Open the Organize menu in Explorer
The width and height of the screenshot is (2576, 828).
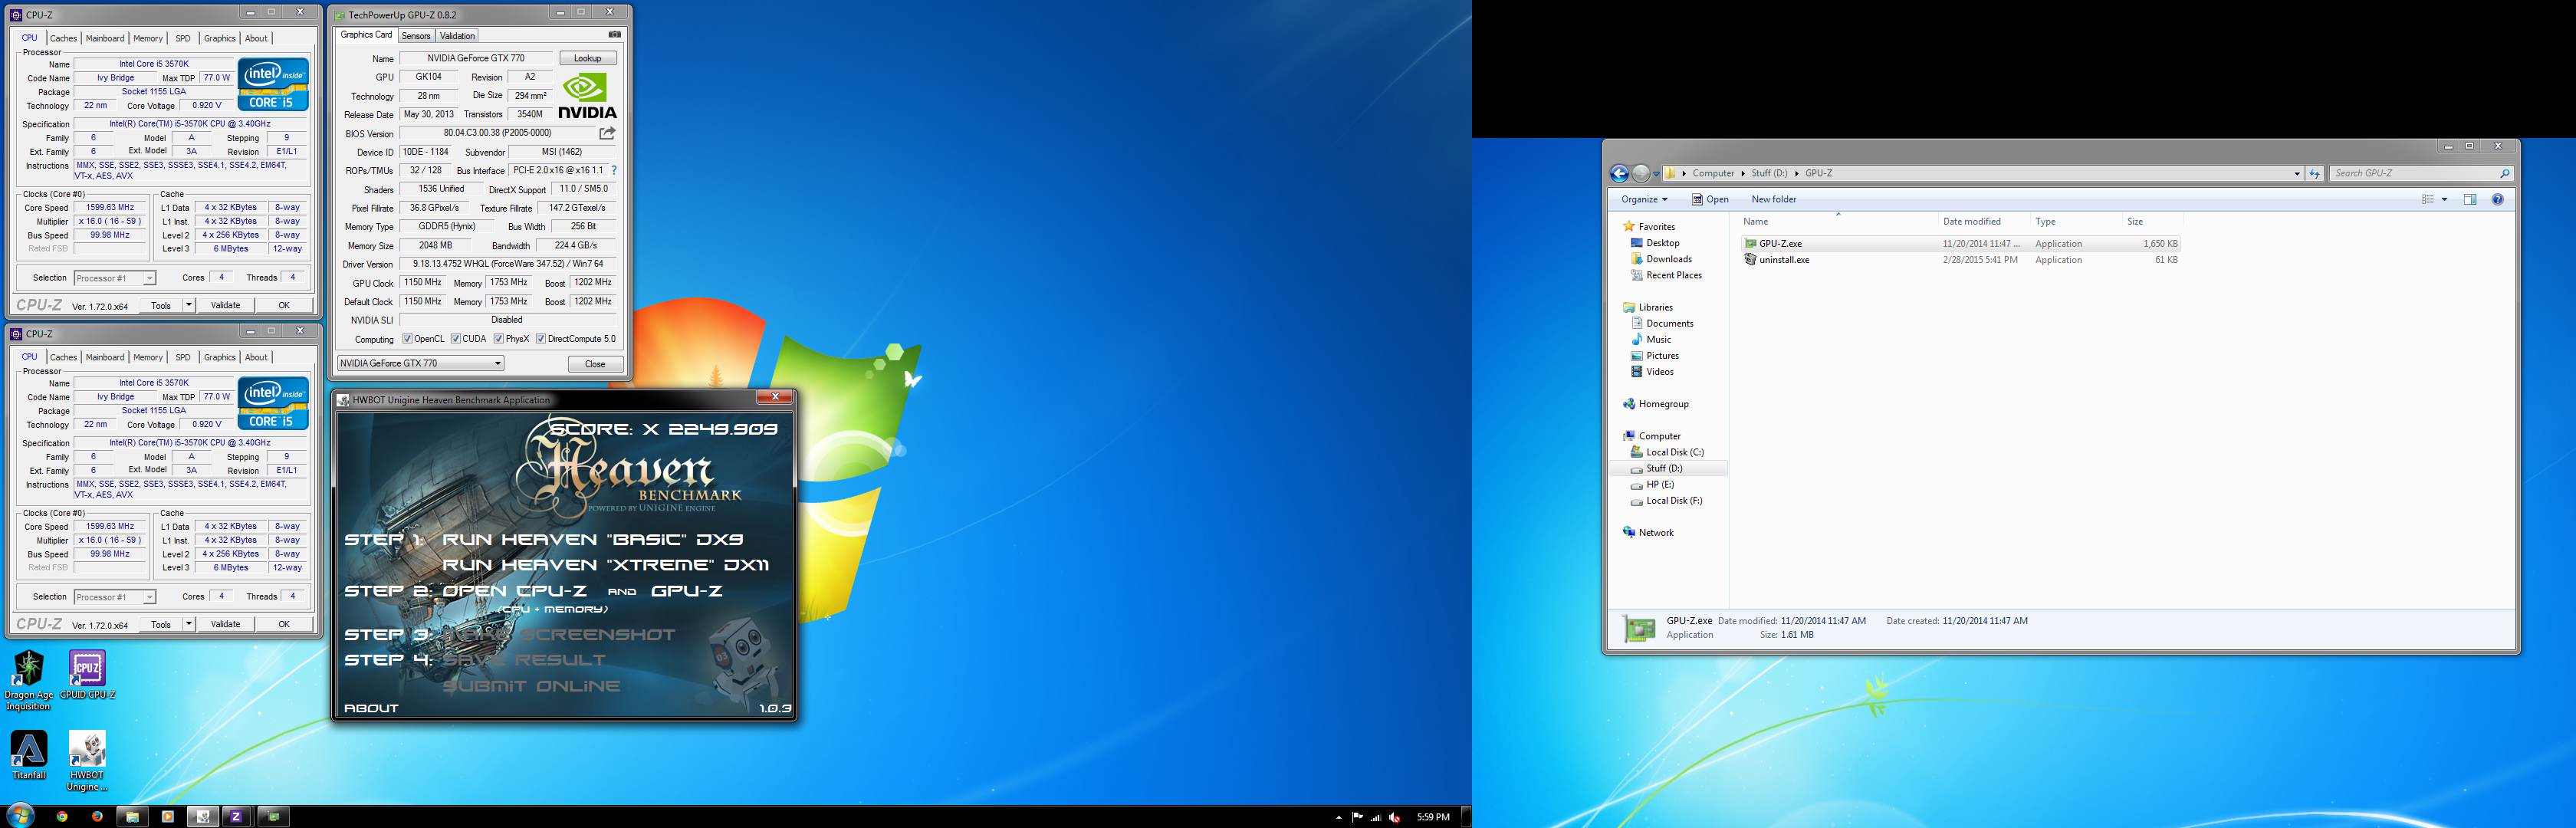point(1644,200)
